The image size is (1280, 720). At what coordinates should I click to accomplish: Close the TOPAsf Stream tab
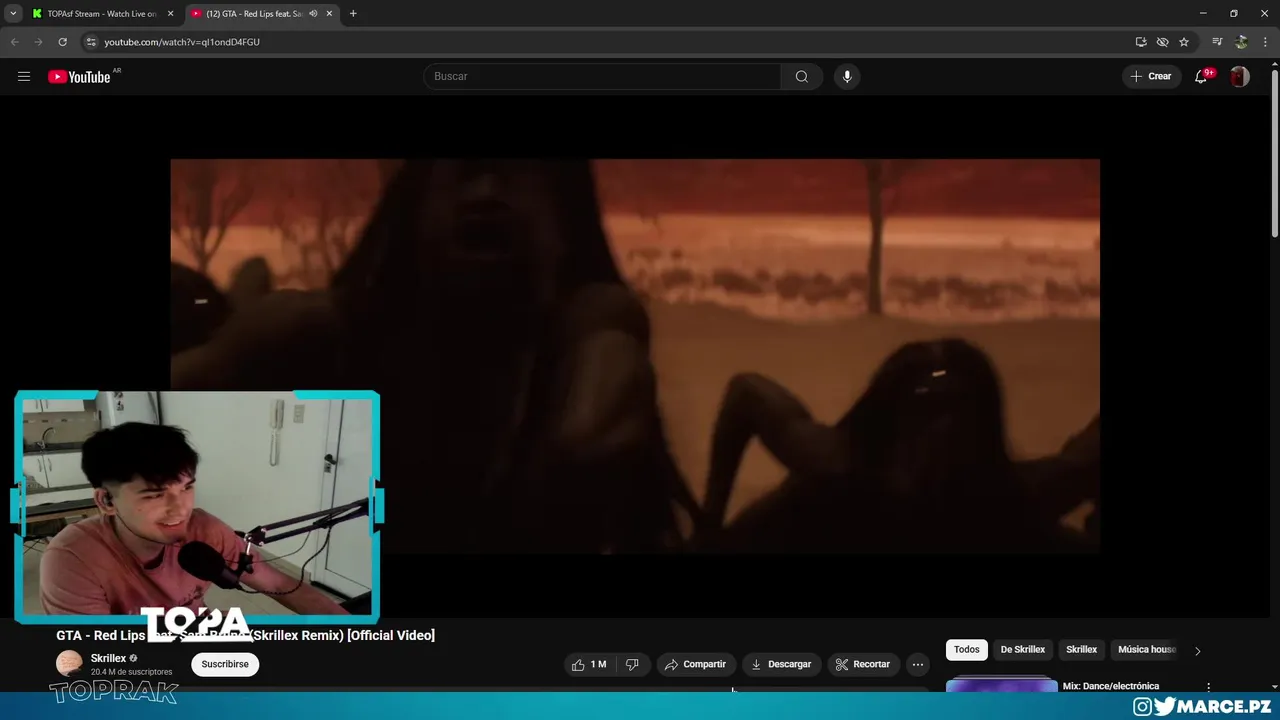coord(170,14)
